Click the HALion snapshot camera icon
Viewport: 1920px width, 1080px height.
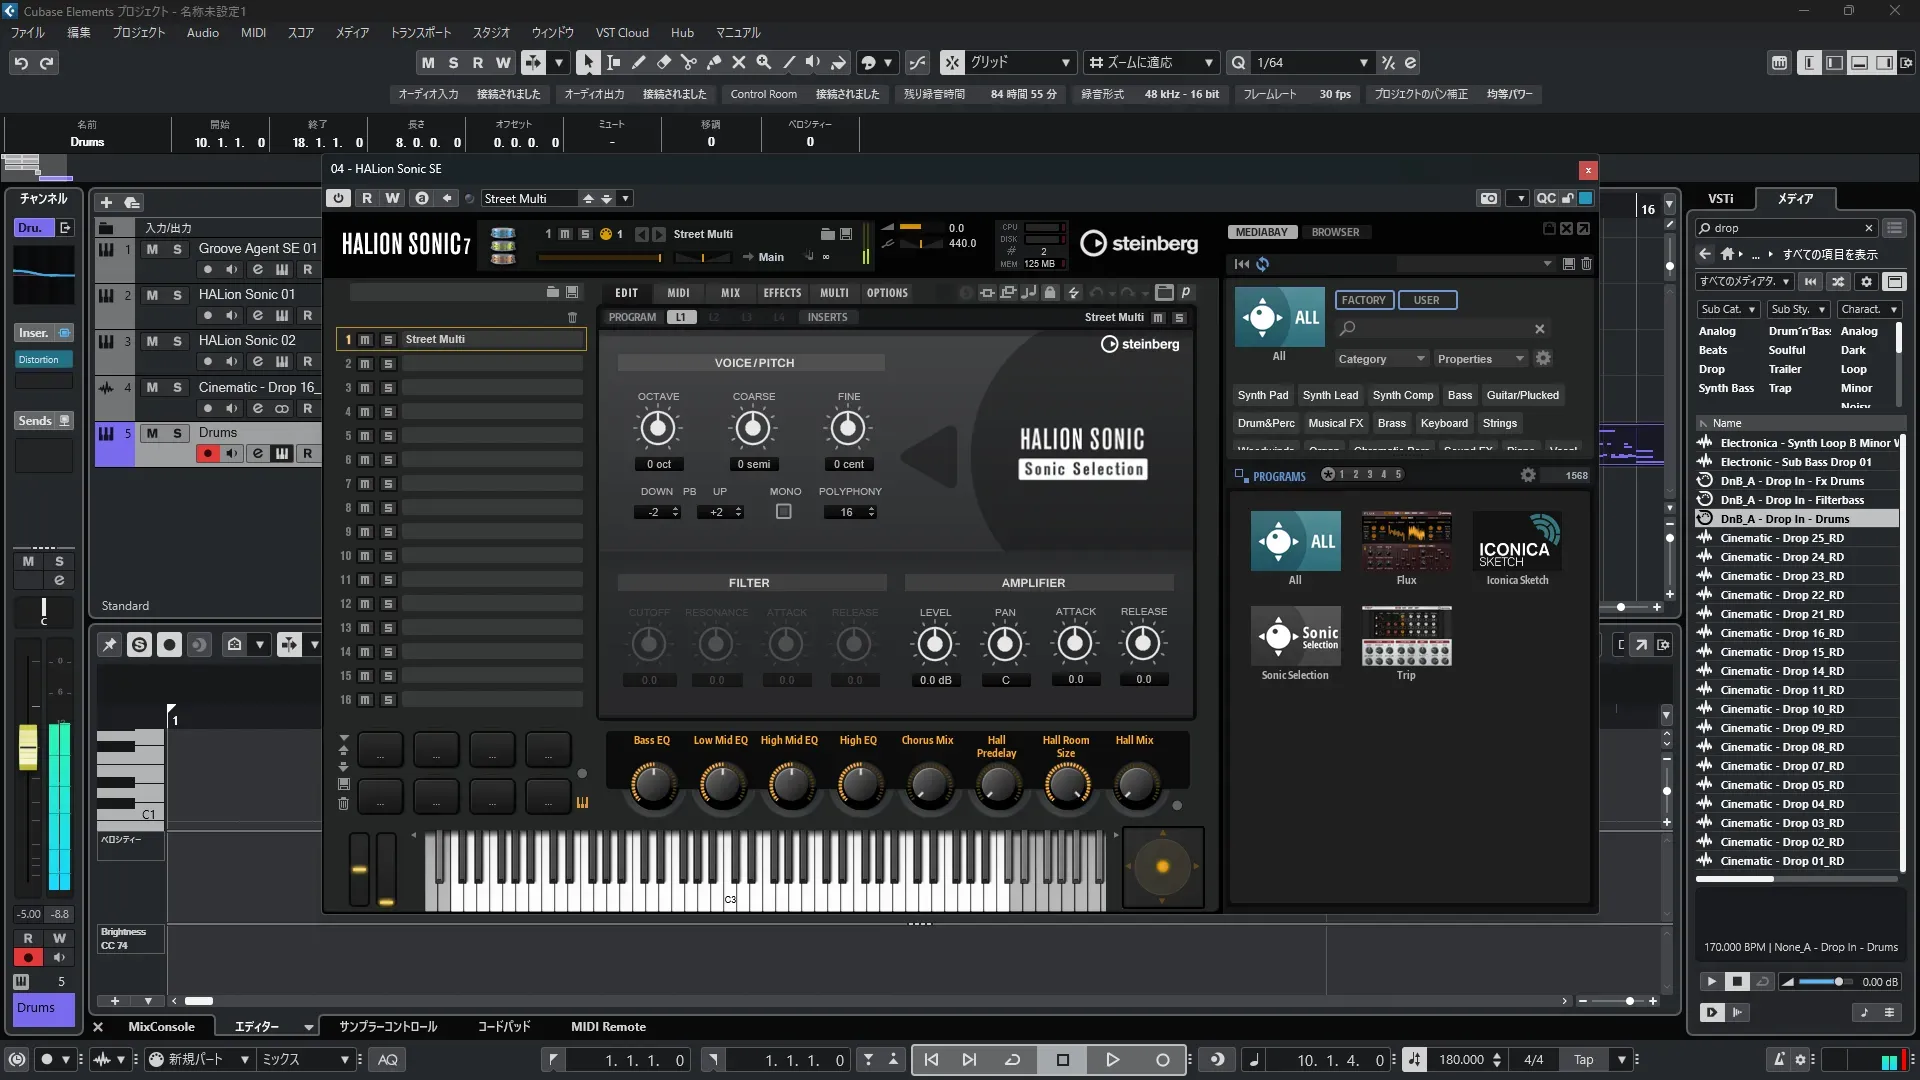(1489, 198)
